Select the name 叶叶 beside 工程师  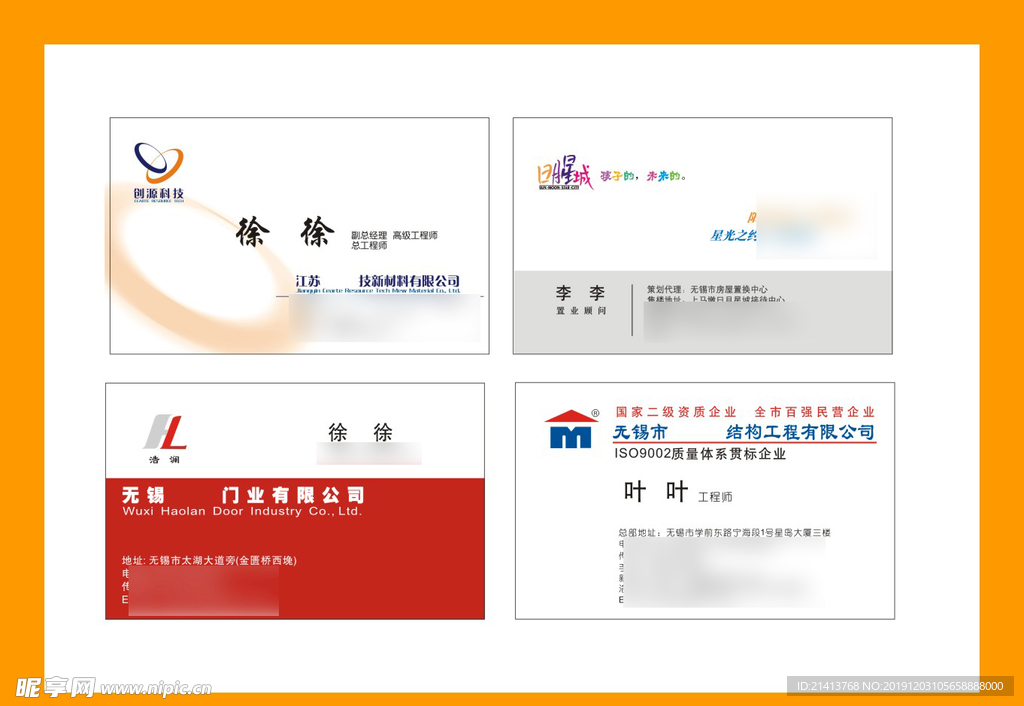coord(656,491)
